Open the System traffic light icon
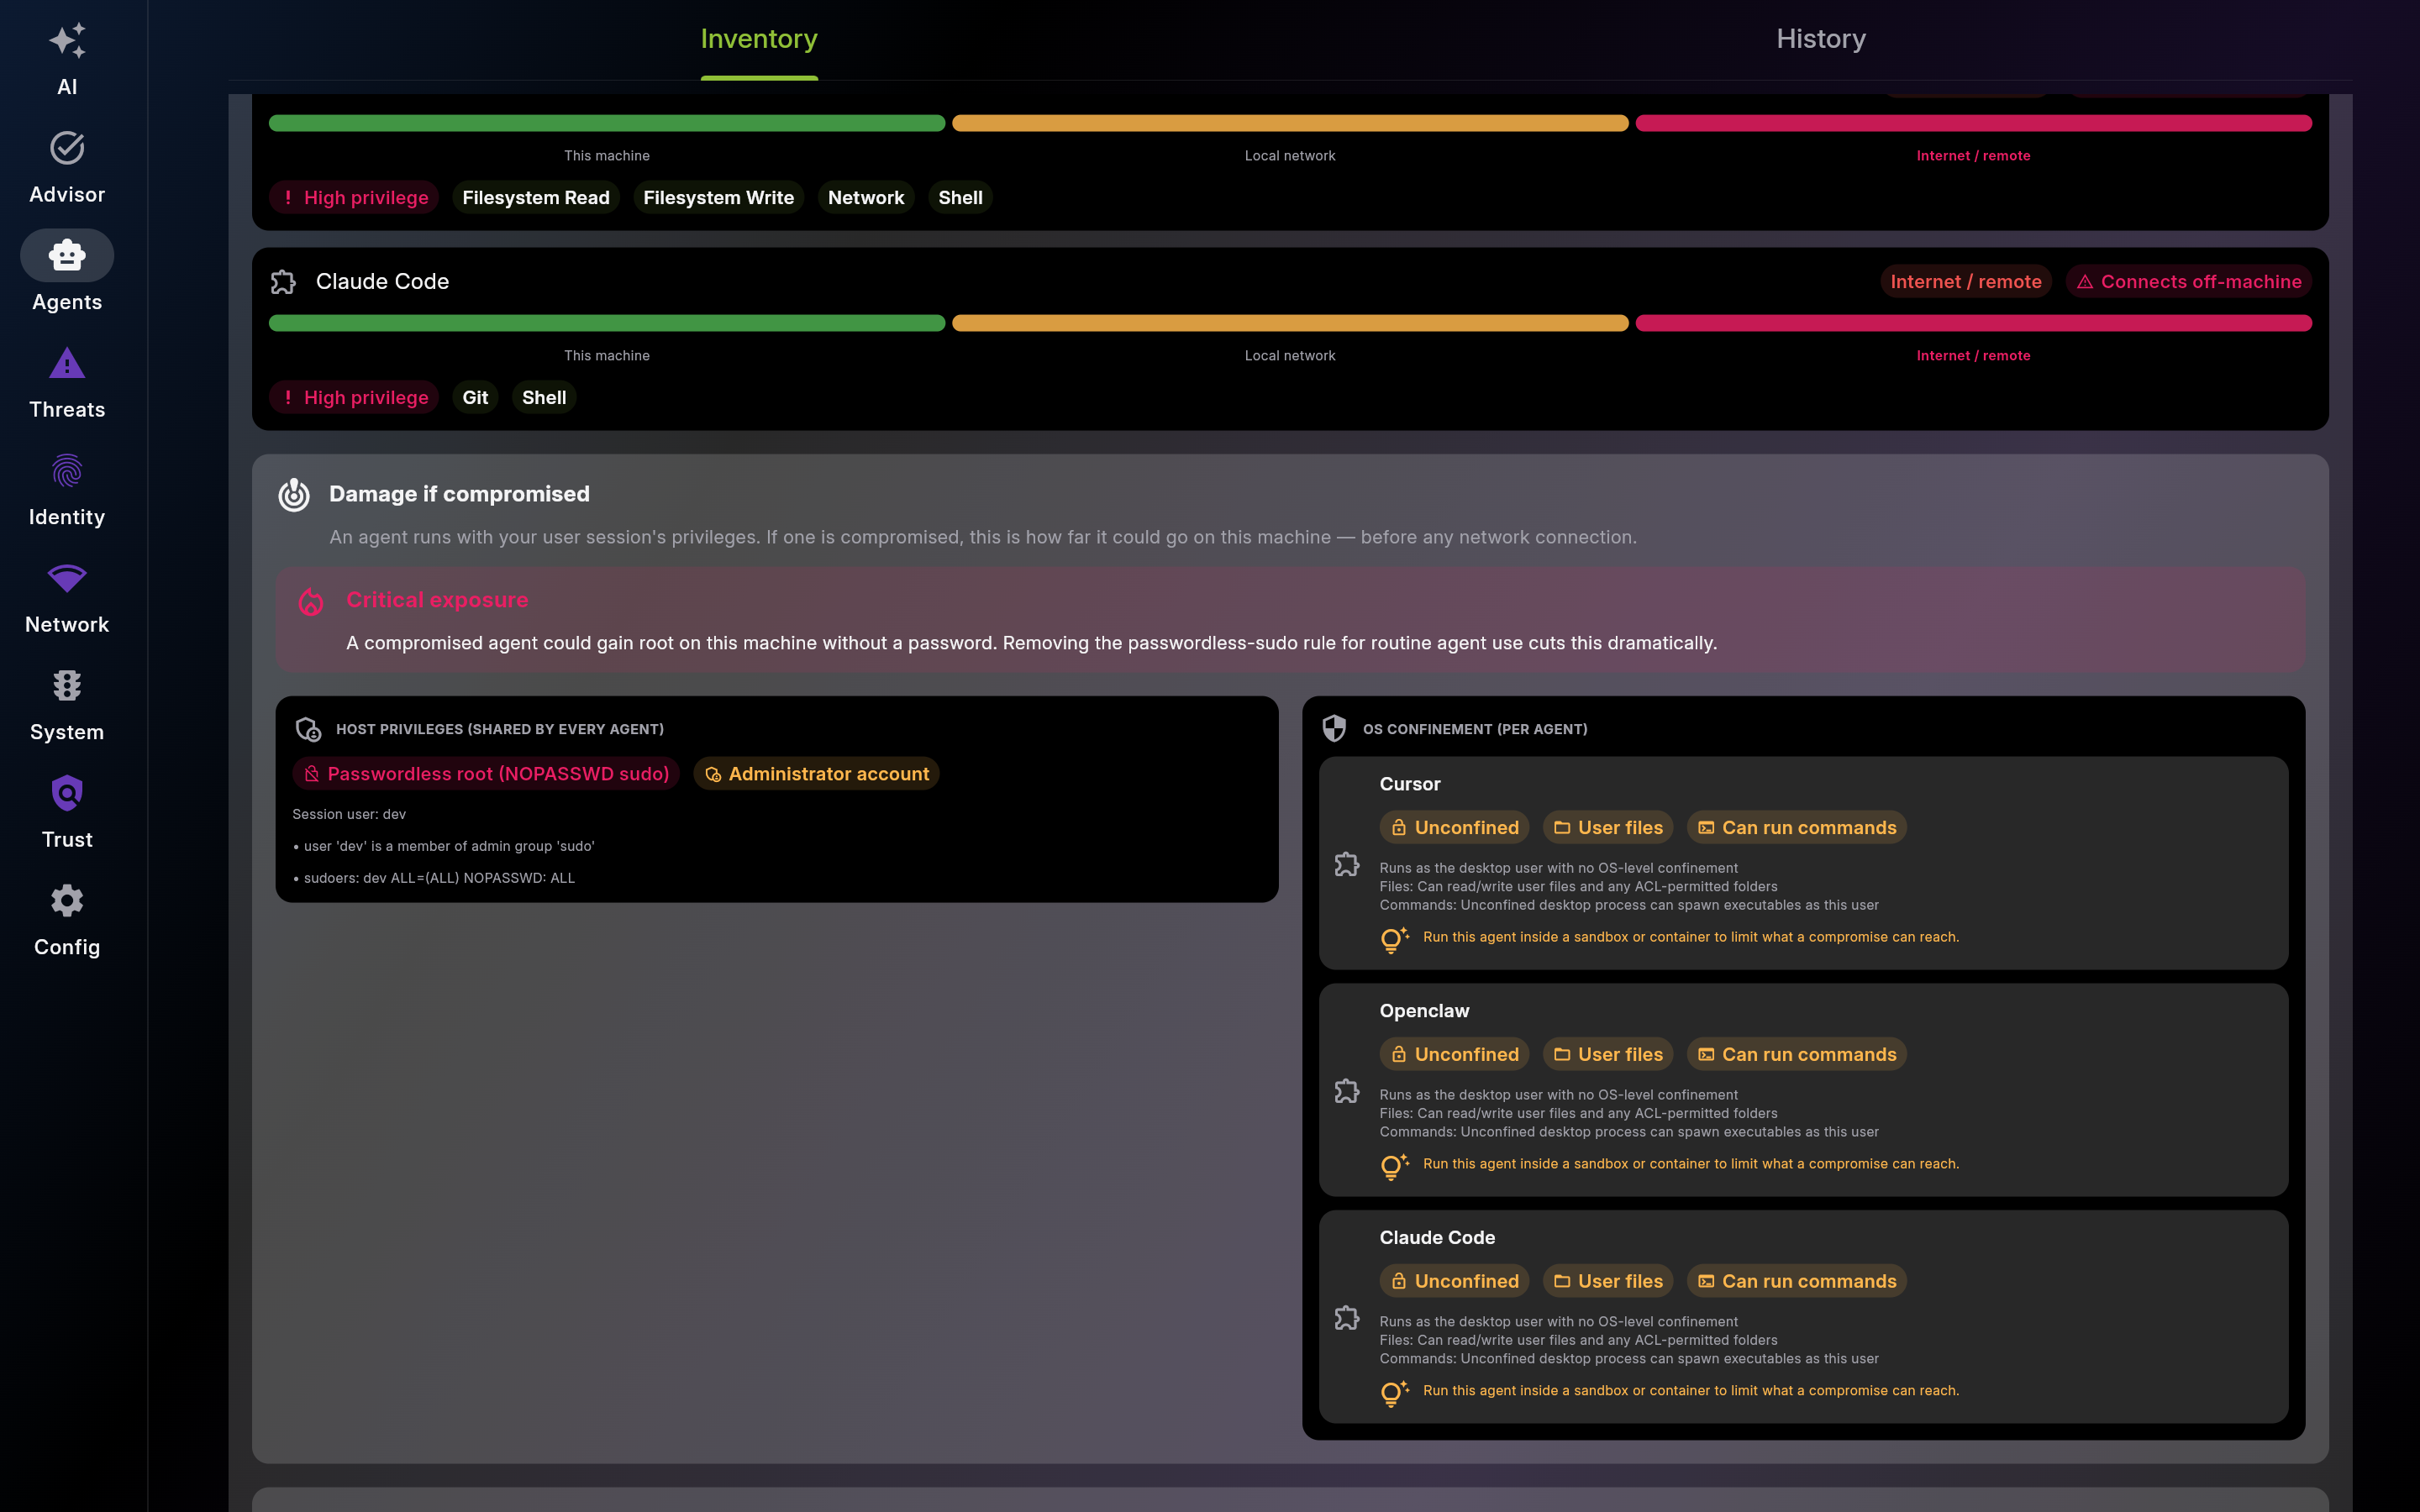Viewport: 2420px width, 1512px height. 67,686
